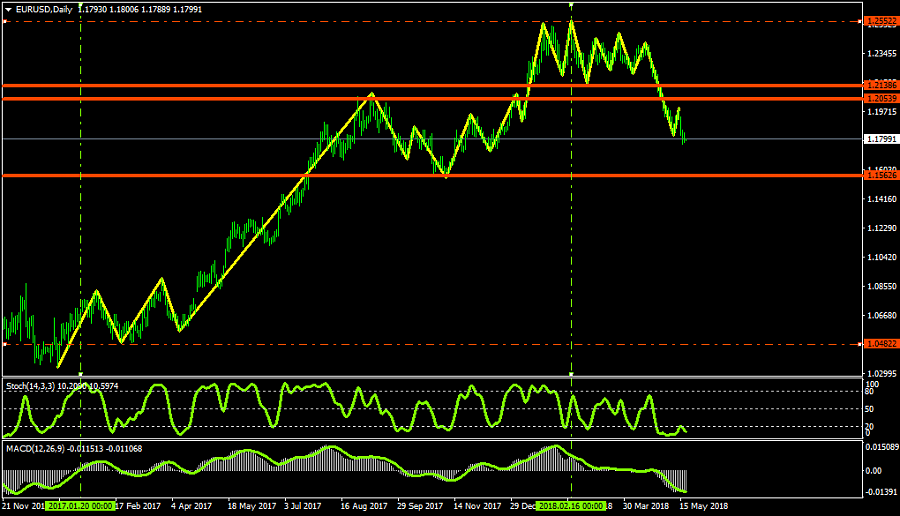This screenshot has height=516, width=900.
Task: Click the 1.19715 value on price axis
Action: [x=882, y=112]
